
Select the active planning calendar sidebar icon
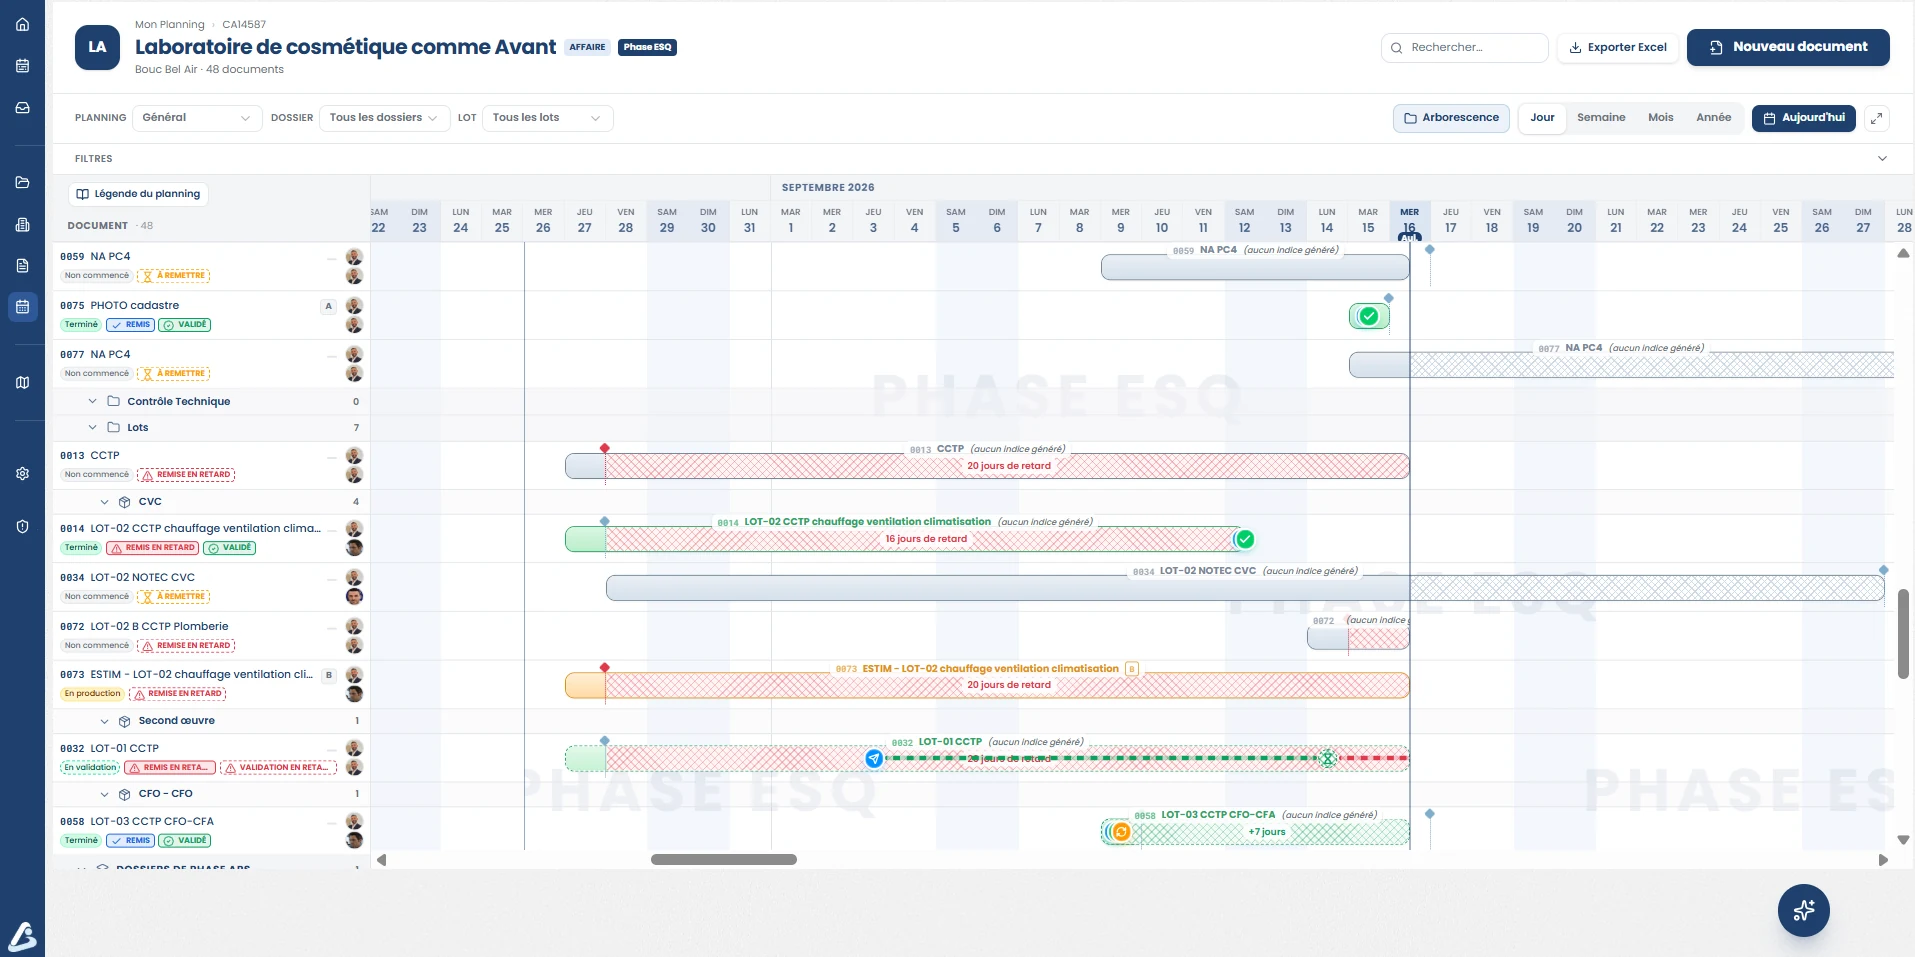point(22,306)
